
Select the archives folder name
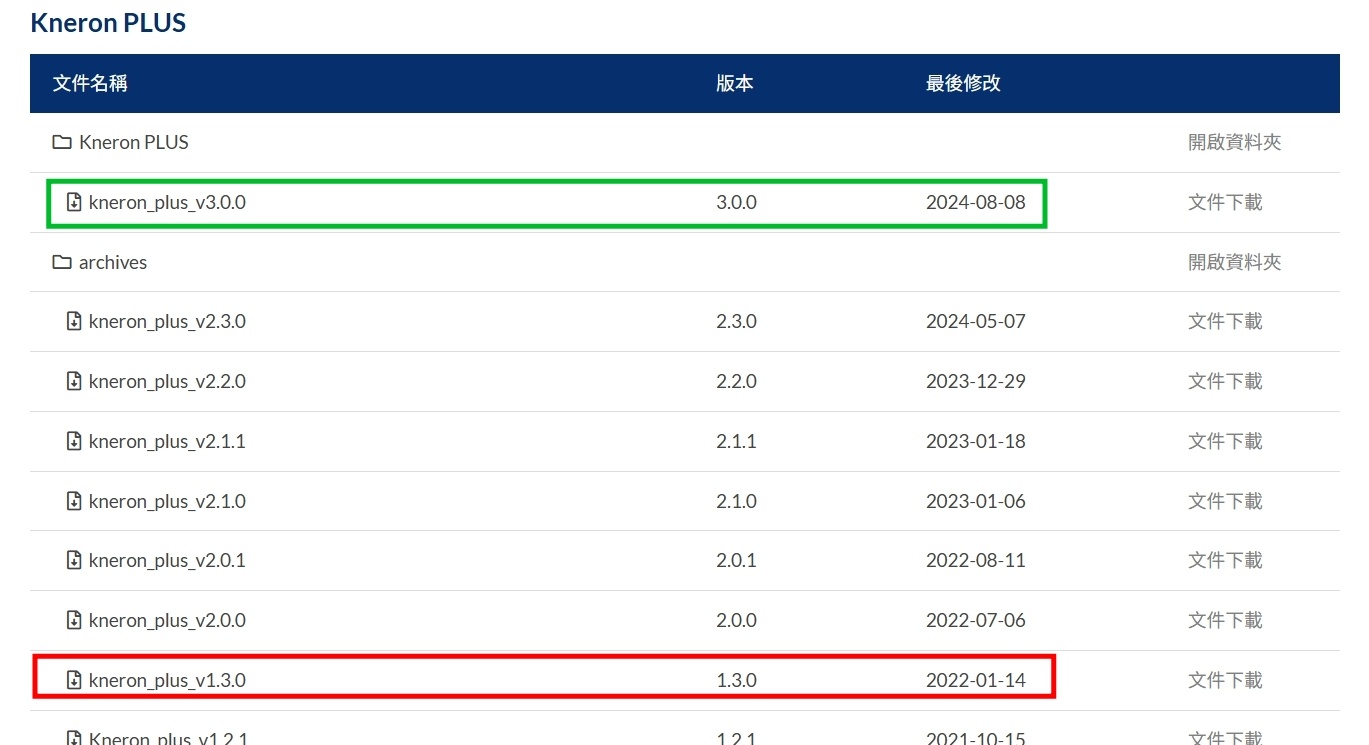pyautogui.click(x=113, y=262)
